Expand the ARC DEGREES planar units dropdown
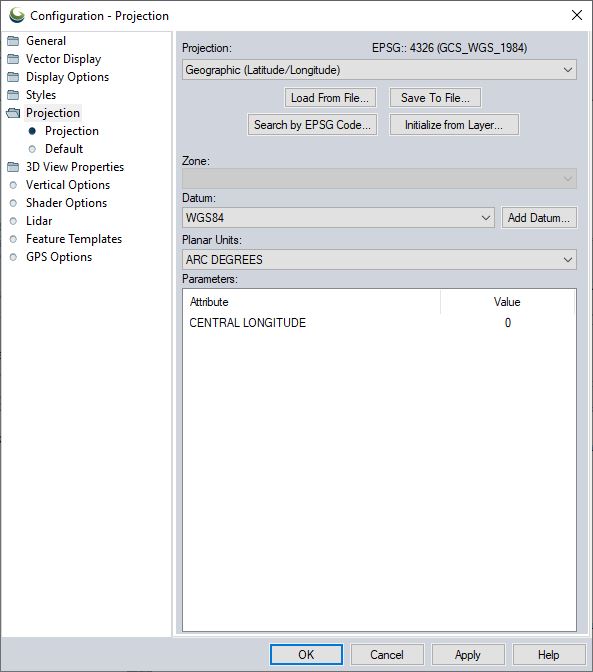This screenshot has width=593, height=672. pos(379,260)
